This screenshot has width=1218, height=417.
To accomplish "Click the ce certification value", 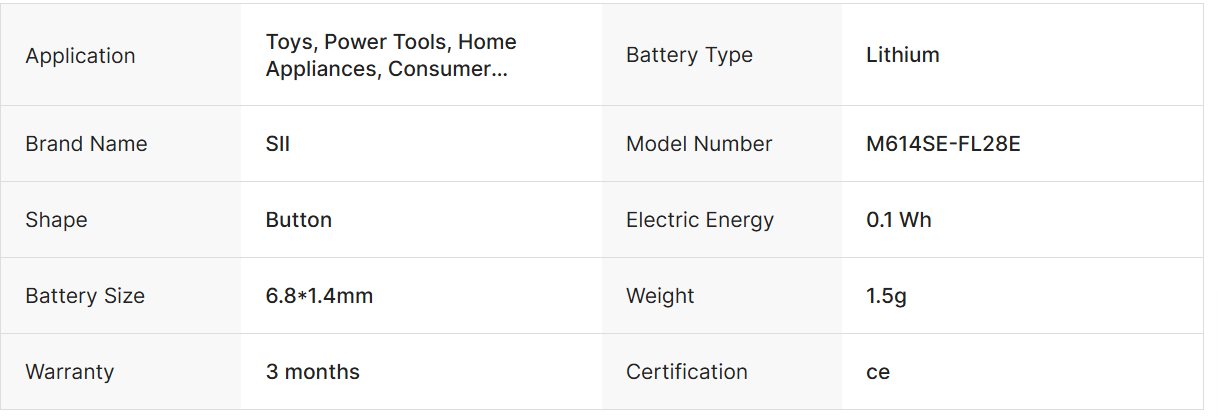I will click(878, 372).
